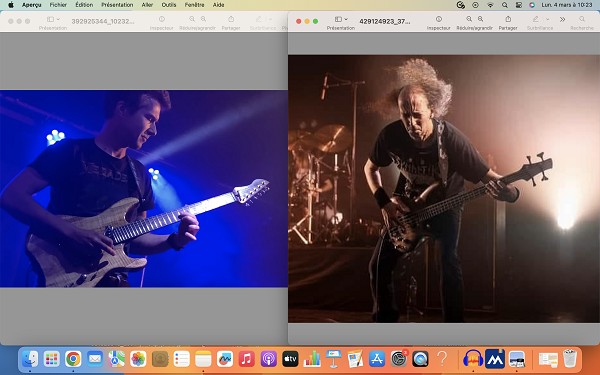Click the blue-lit guitarist photo
600x375 pixels.
coord(144,189)
